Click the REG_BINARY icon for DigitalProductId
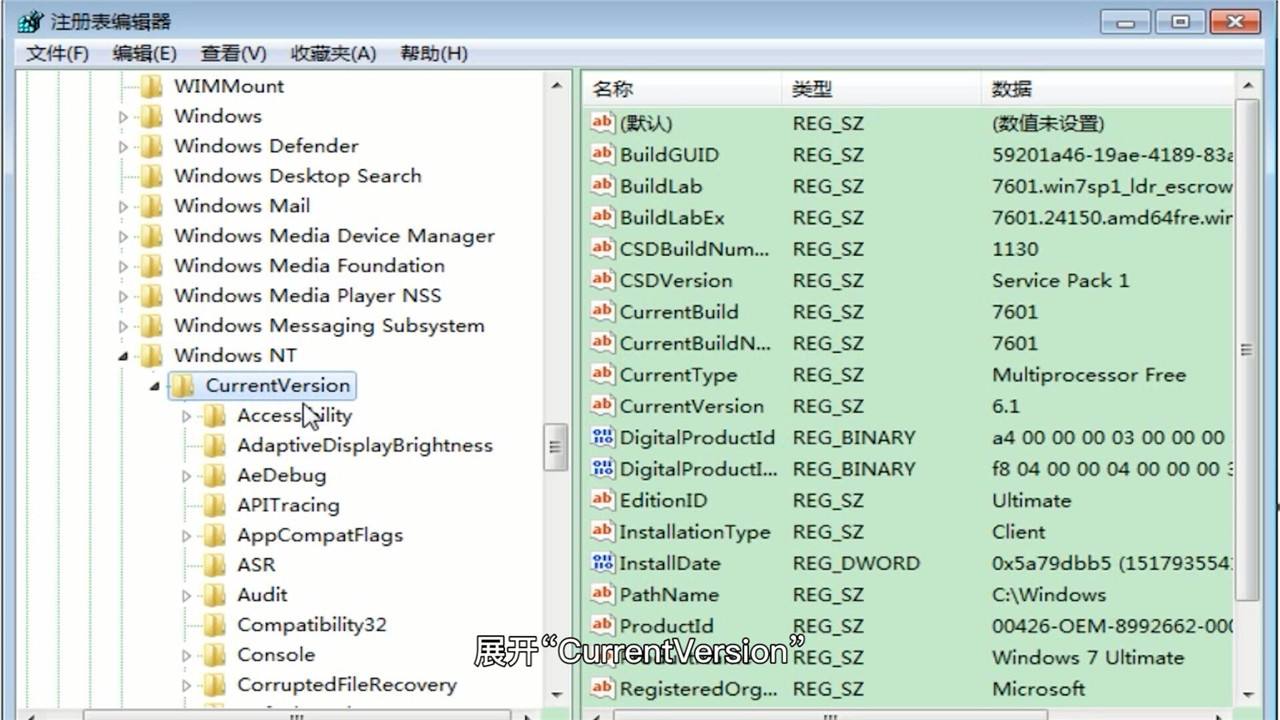The width and height of the screenshot is (1280, 720). tap(602, 437)
